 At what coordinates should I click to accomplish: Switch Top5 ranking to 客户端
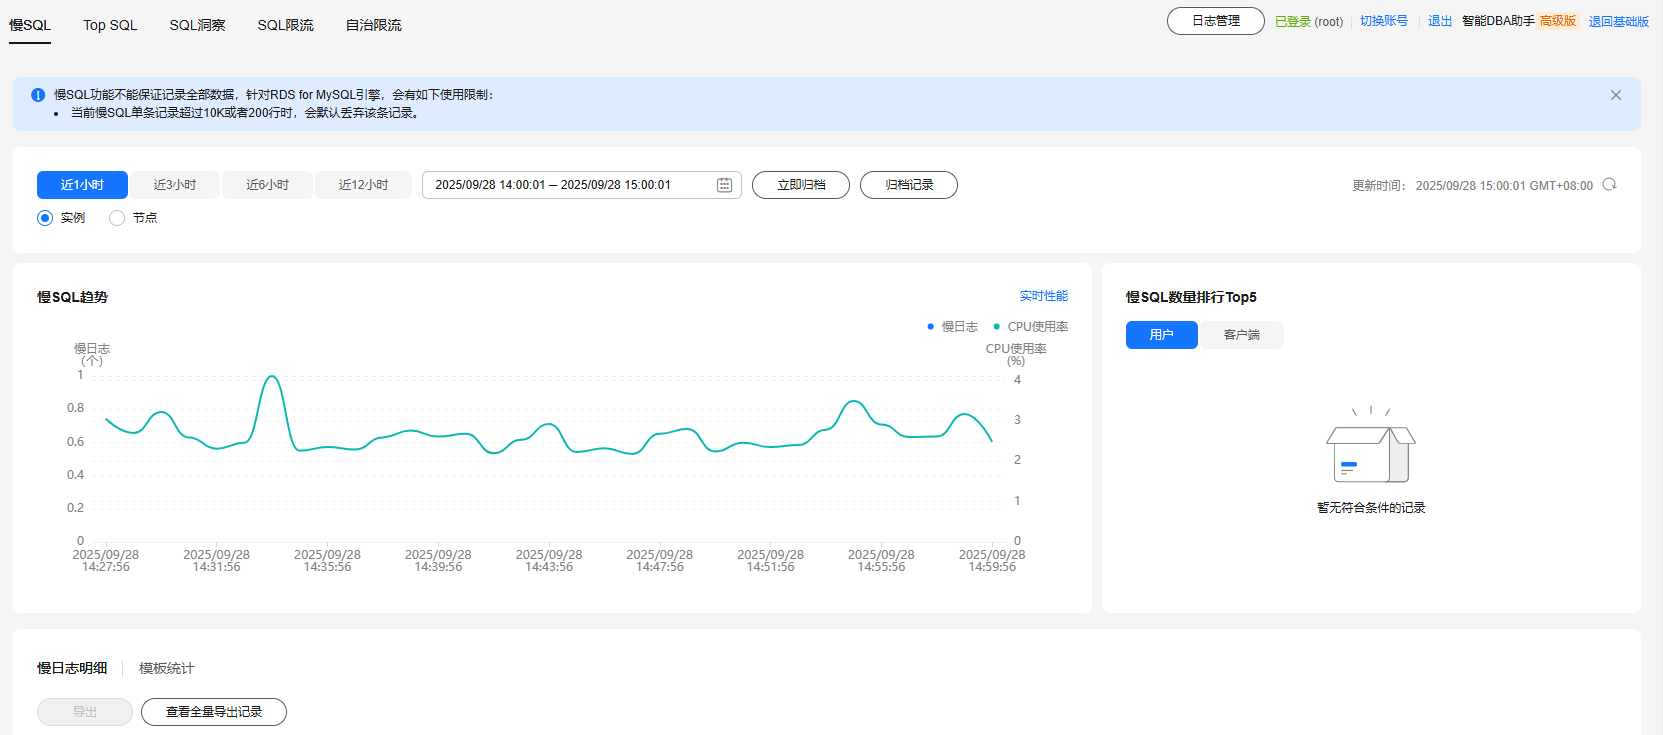1241,335
